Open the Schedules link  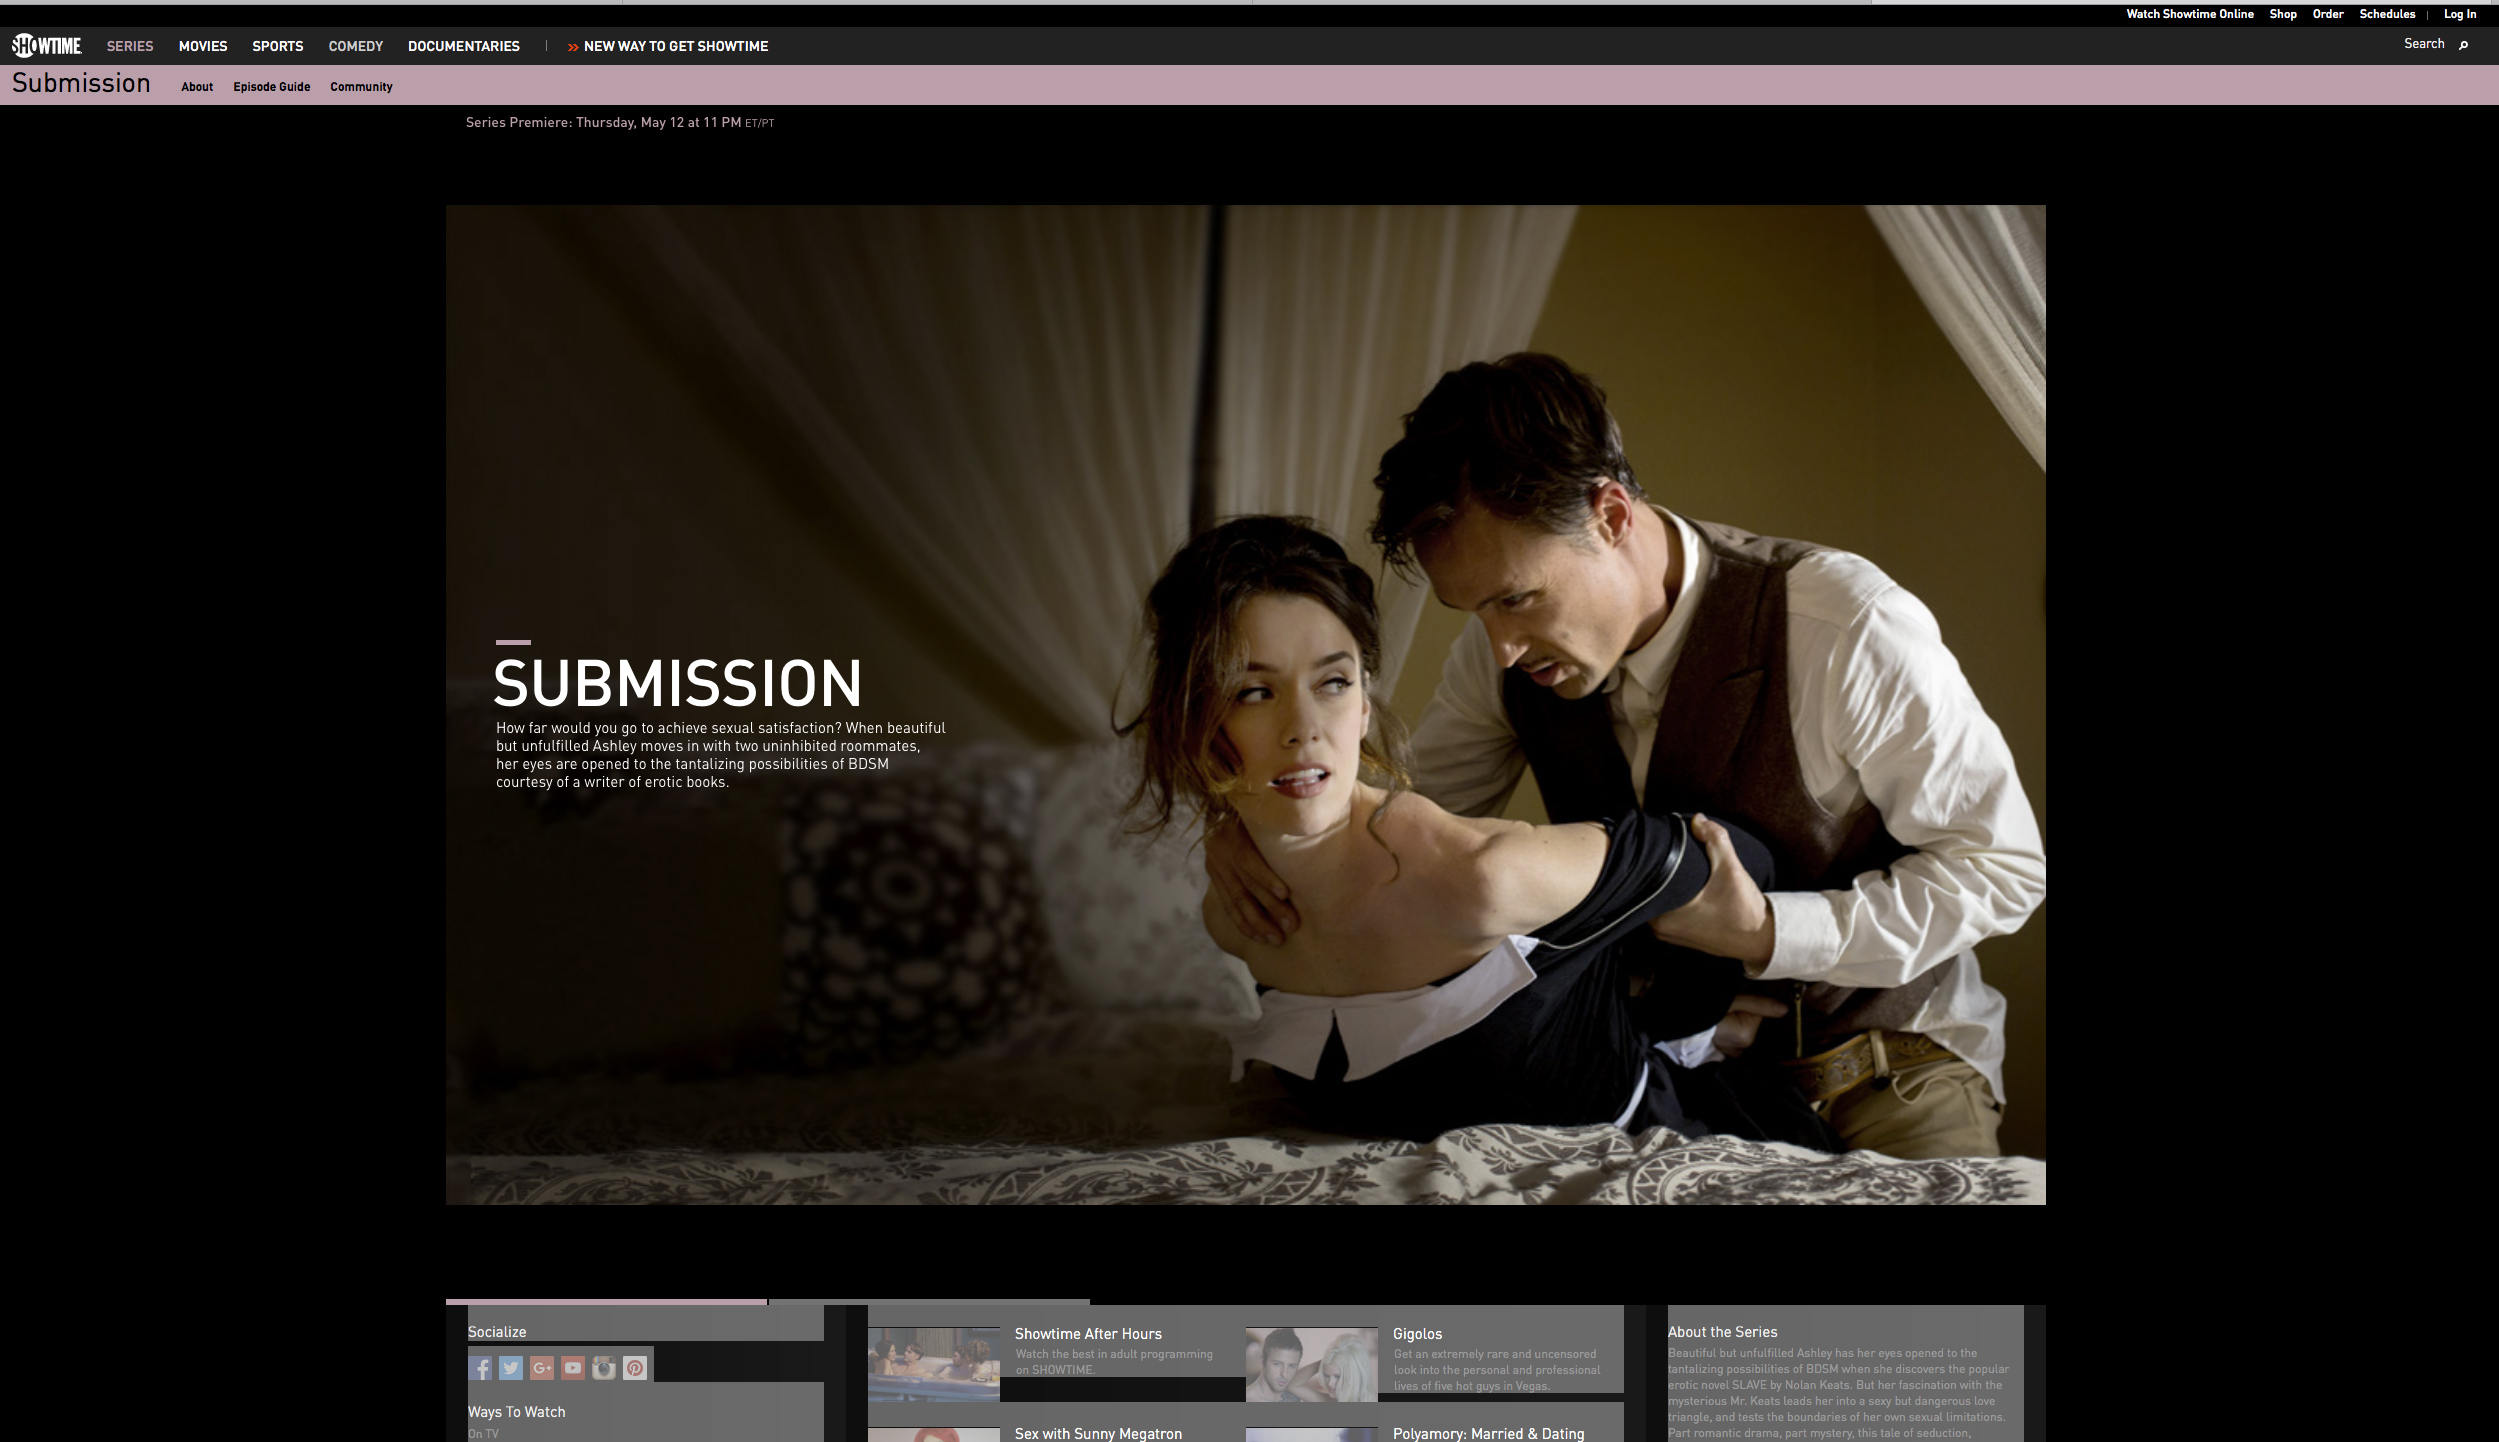click(x=2387, y=14)
